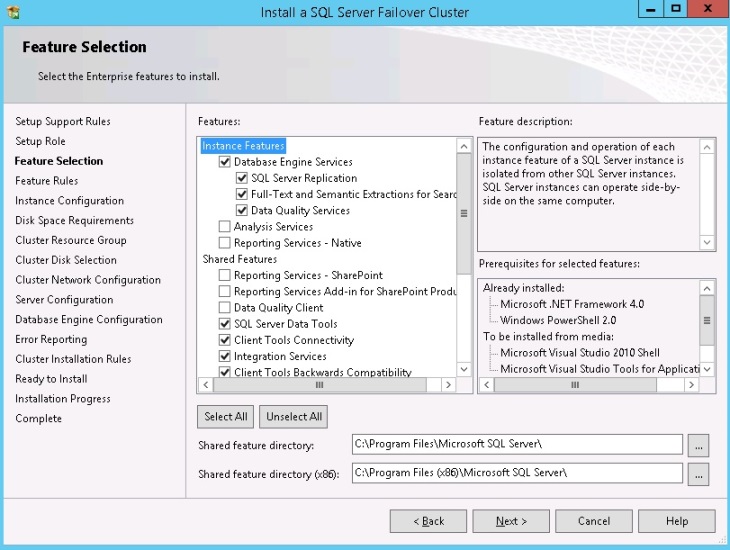Maximize the installer window
The height and width of the screenshot is (550, 730).
(676, 9)
